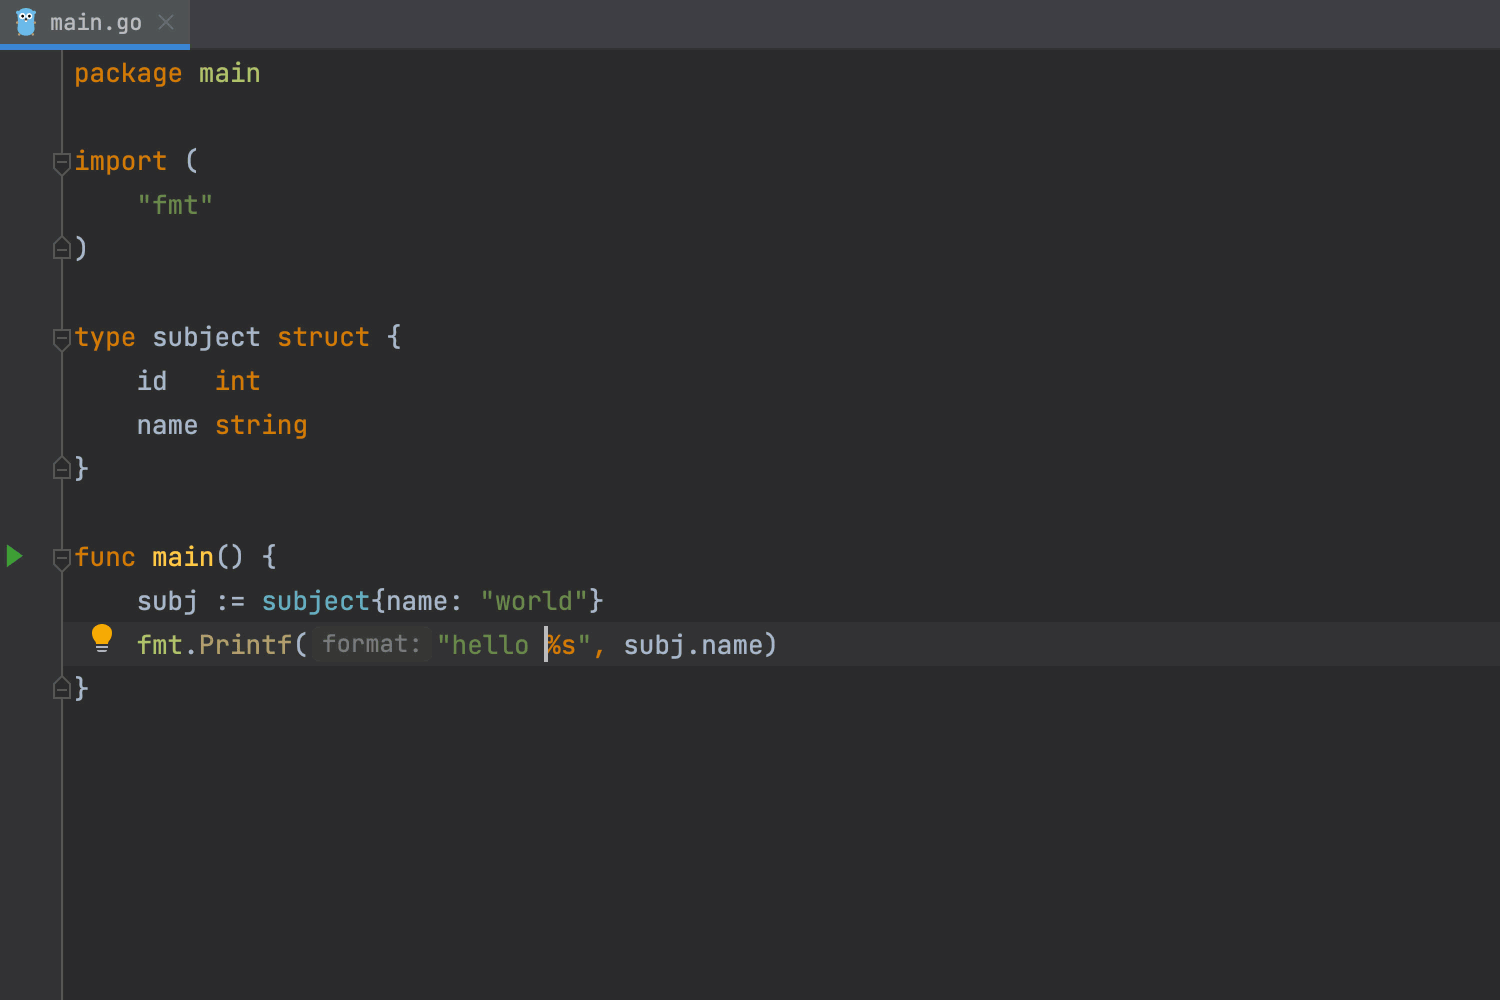Screen dimensions: 1500x1000
Task: Select the main.go tab
Action: (95, 22)
